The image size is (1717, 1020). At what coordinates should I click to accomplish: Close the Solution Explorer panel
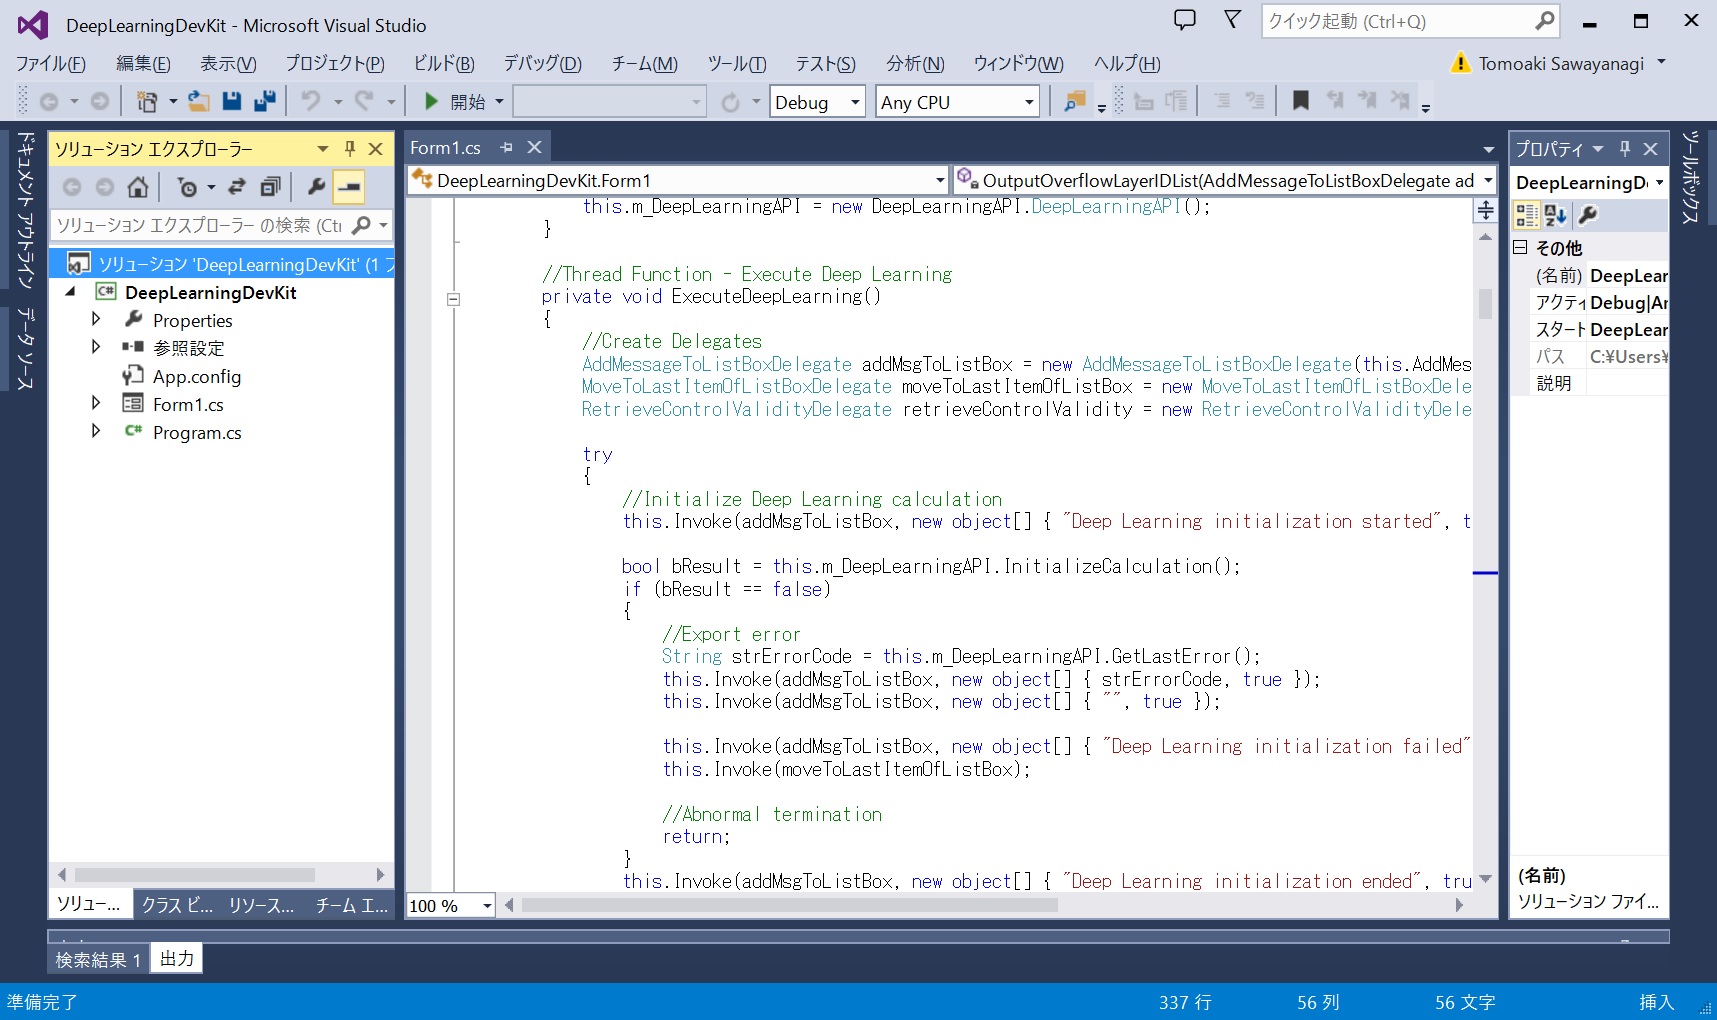coord(376,149)
